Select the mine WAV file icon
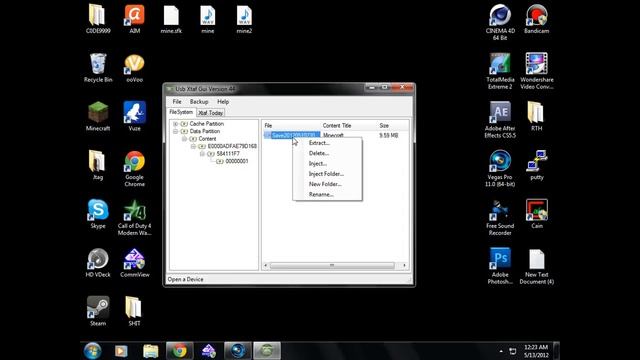 click(x=207, y=18)
